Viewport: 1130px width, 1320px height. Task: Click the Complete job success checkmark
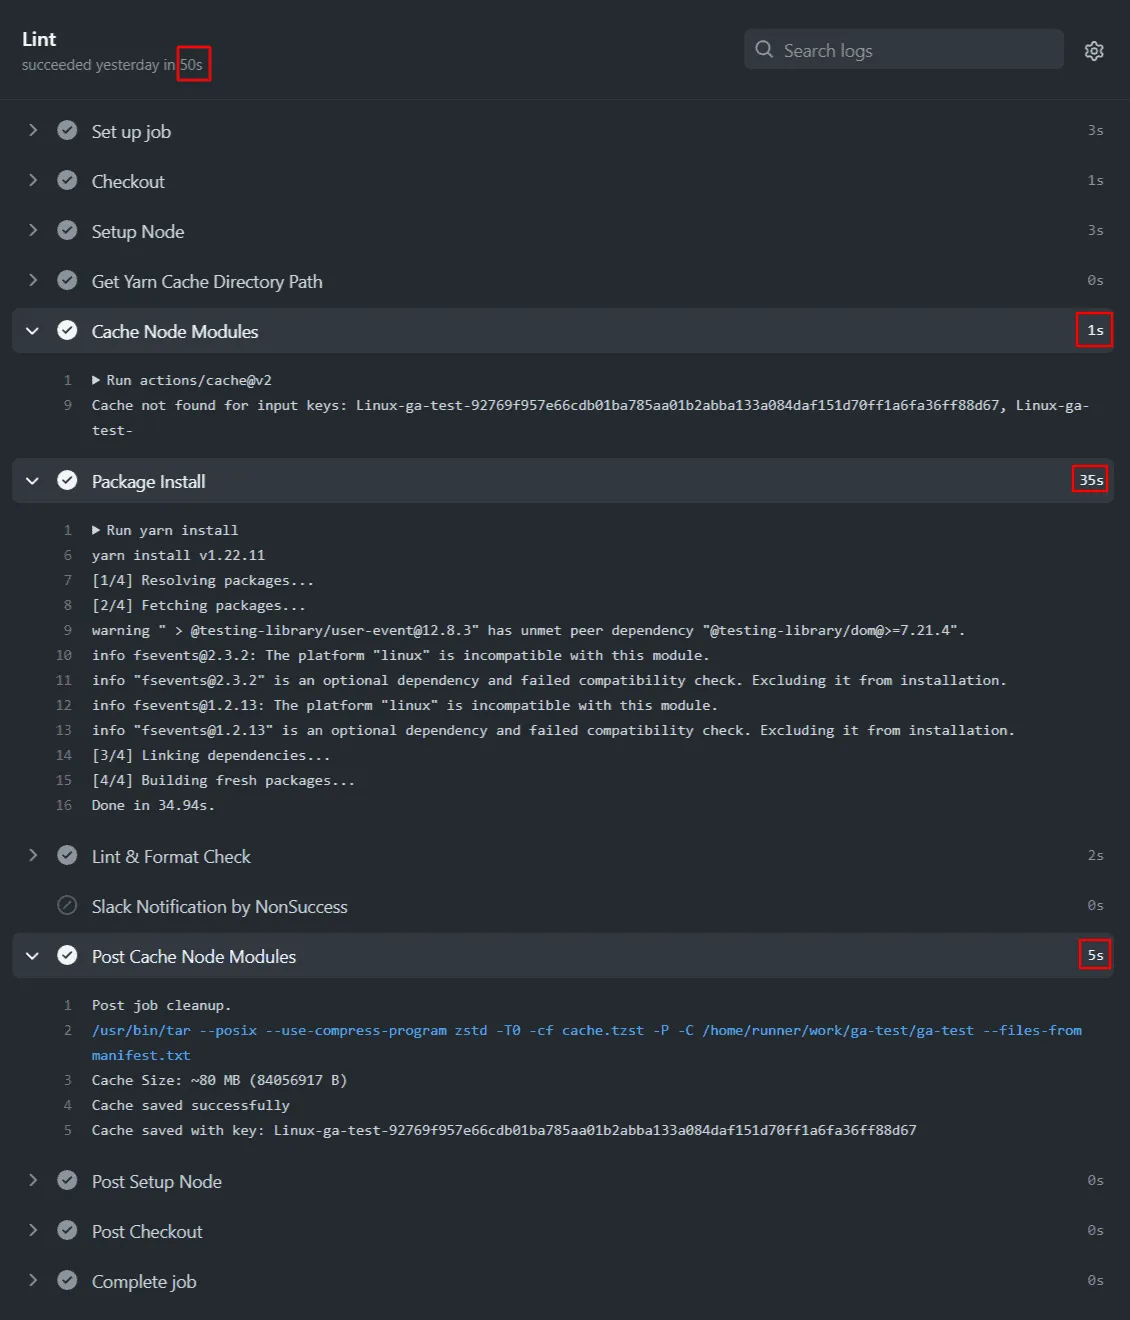[x=67, y=1281]
